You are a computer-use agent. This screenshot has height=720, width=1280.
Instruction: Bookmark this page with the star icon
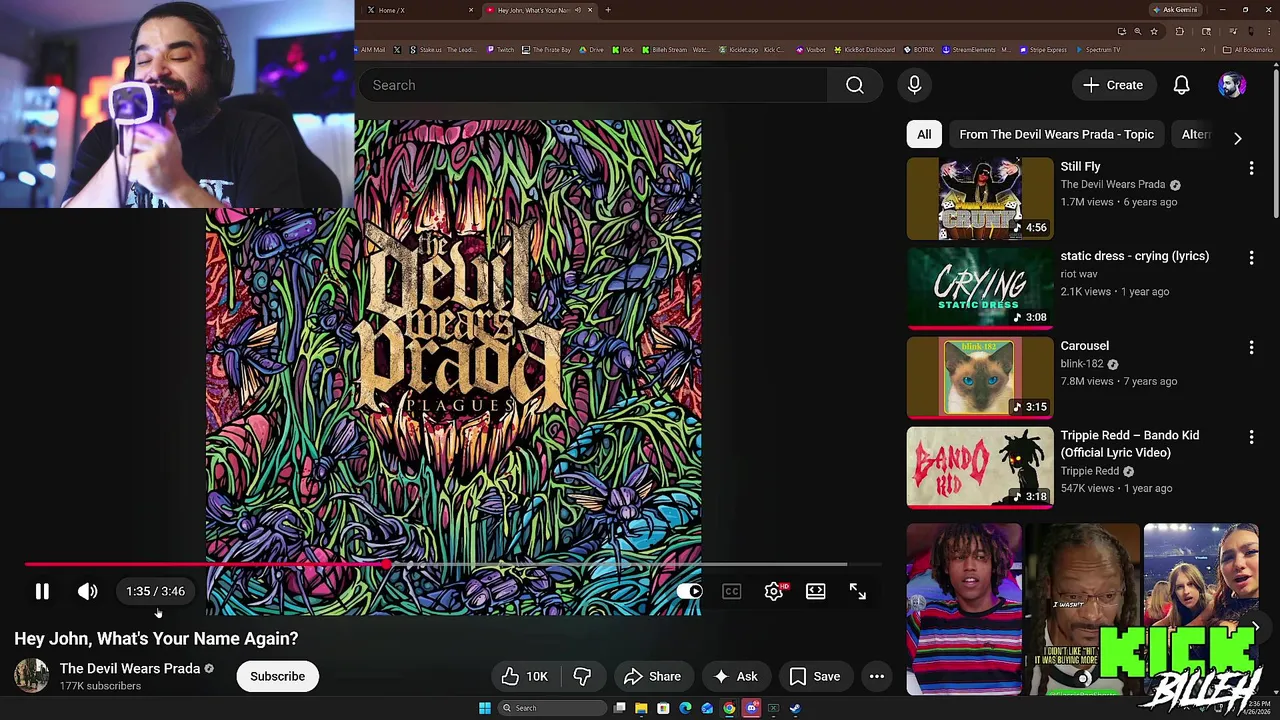pyautogui.click(x=1154, y=31)
